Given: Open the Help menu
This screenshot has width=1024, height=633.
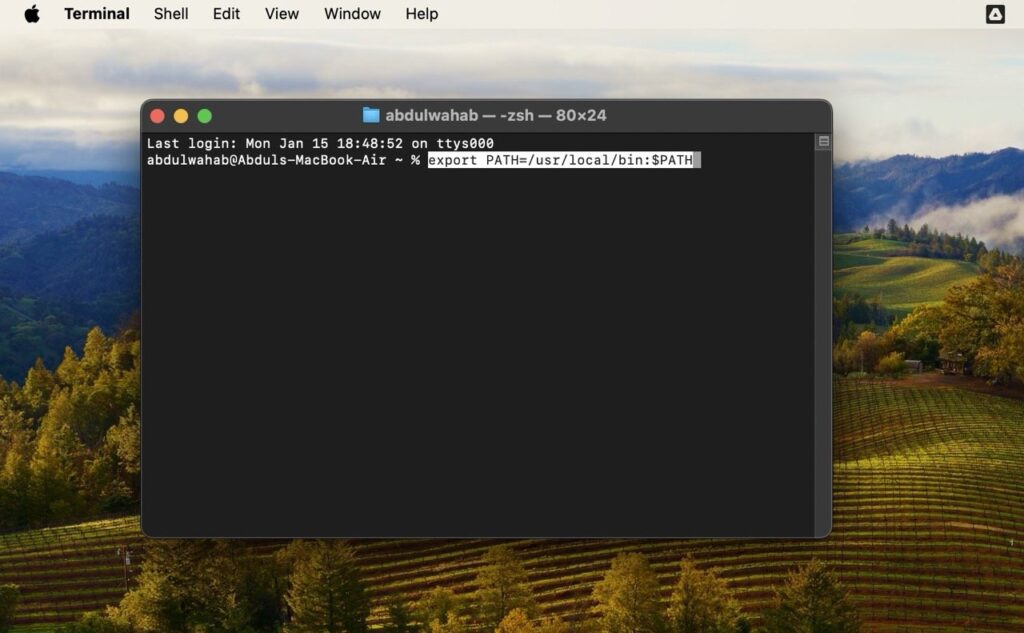Looking at the screenshot, I should point(421,14).
